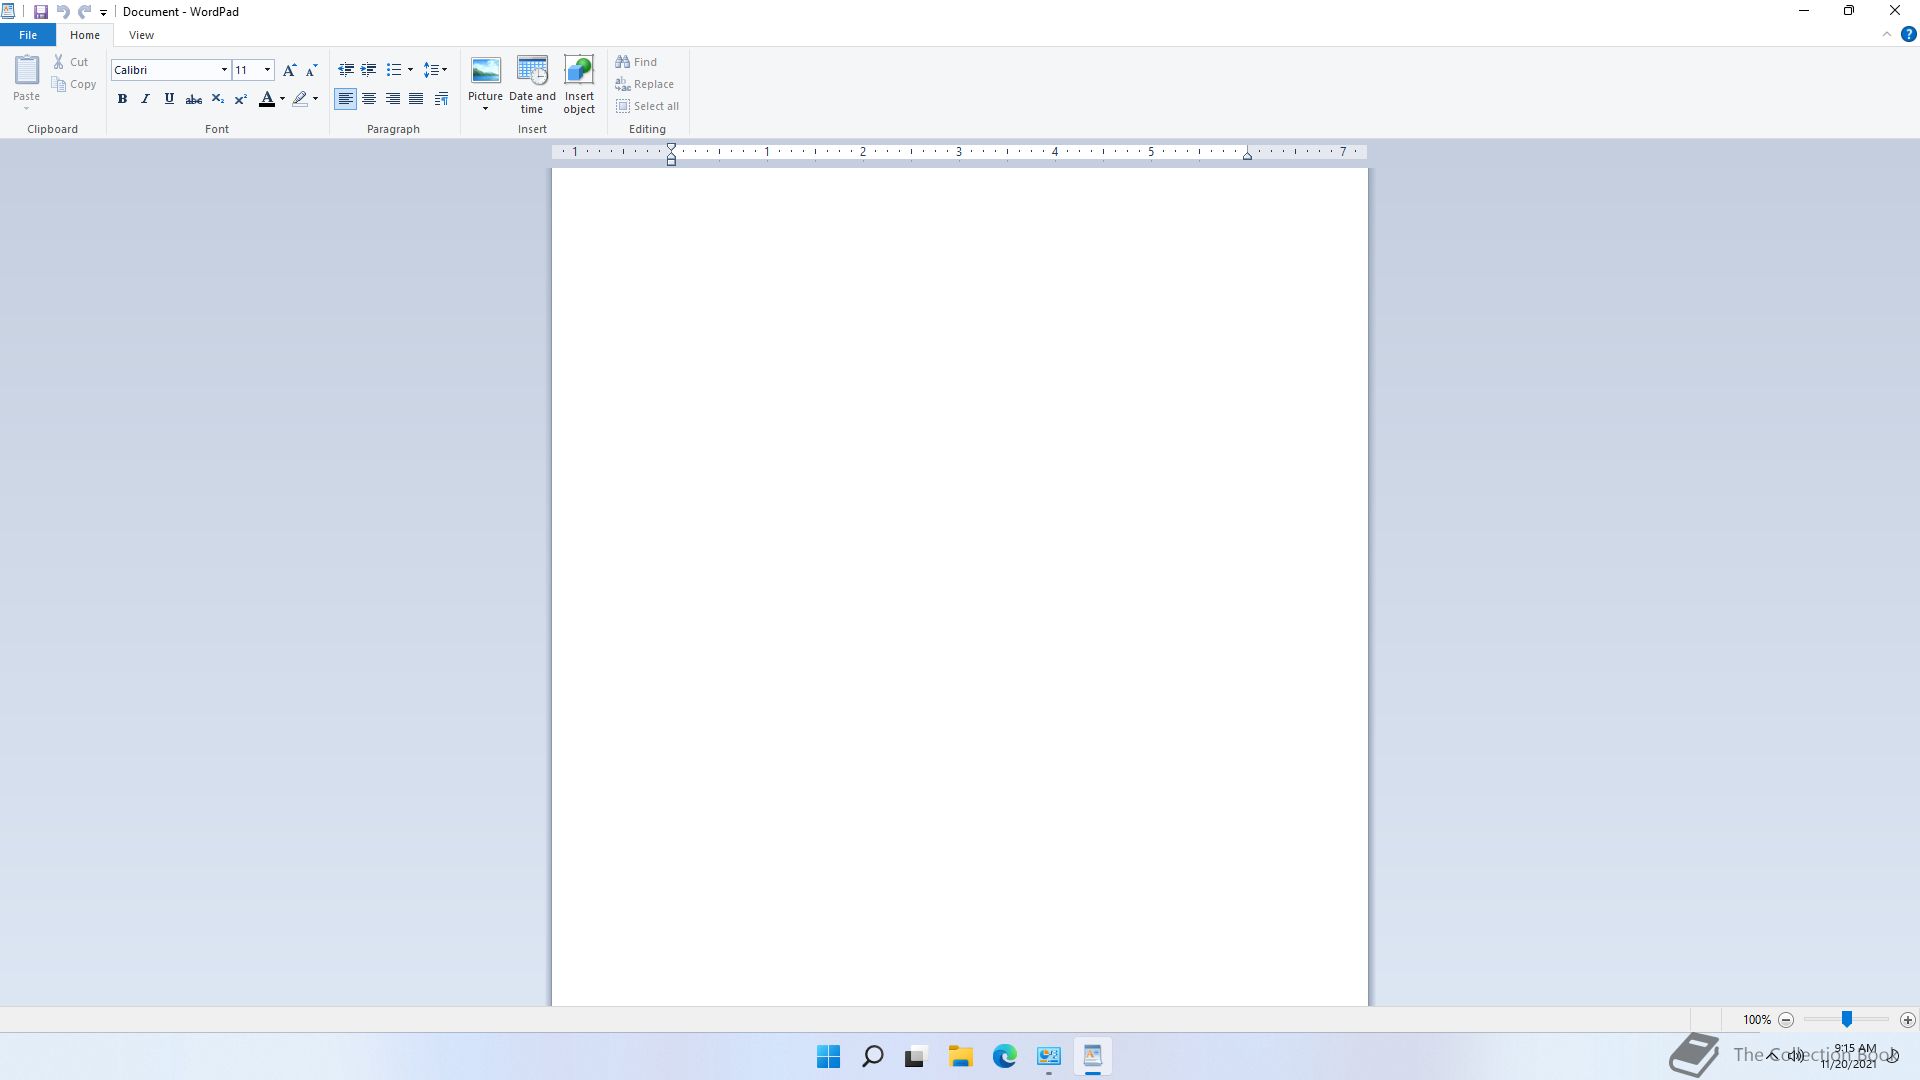Apply superscript formatting
This screenshot has height=1080, width=1920.
pyautogui.click(x=241, y=99)
